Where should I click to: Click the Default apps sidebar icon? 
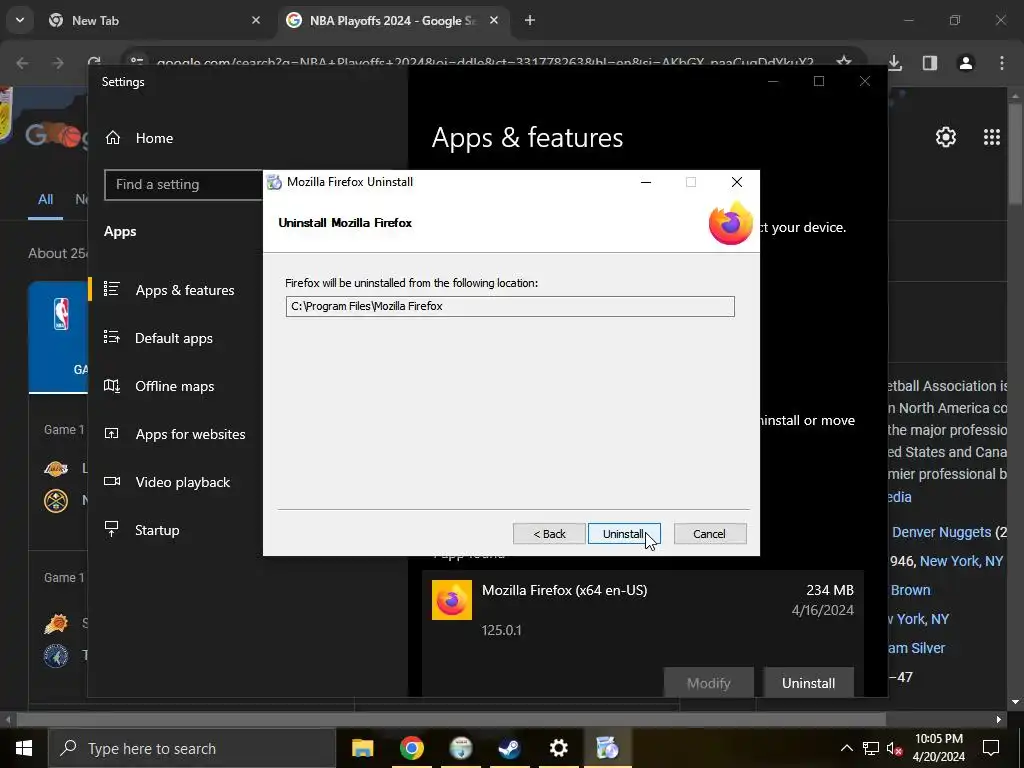[112, 337]
